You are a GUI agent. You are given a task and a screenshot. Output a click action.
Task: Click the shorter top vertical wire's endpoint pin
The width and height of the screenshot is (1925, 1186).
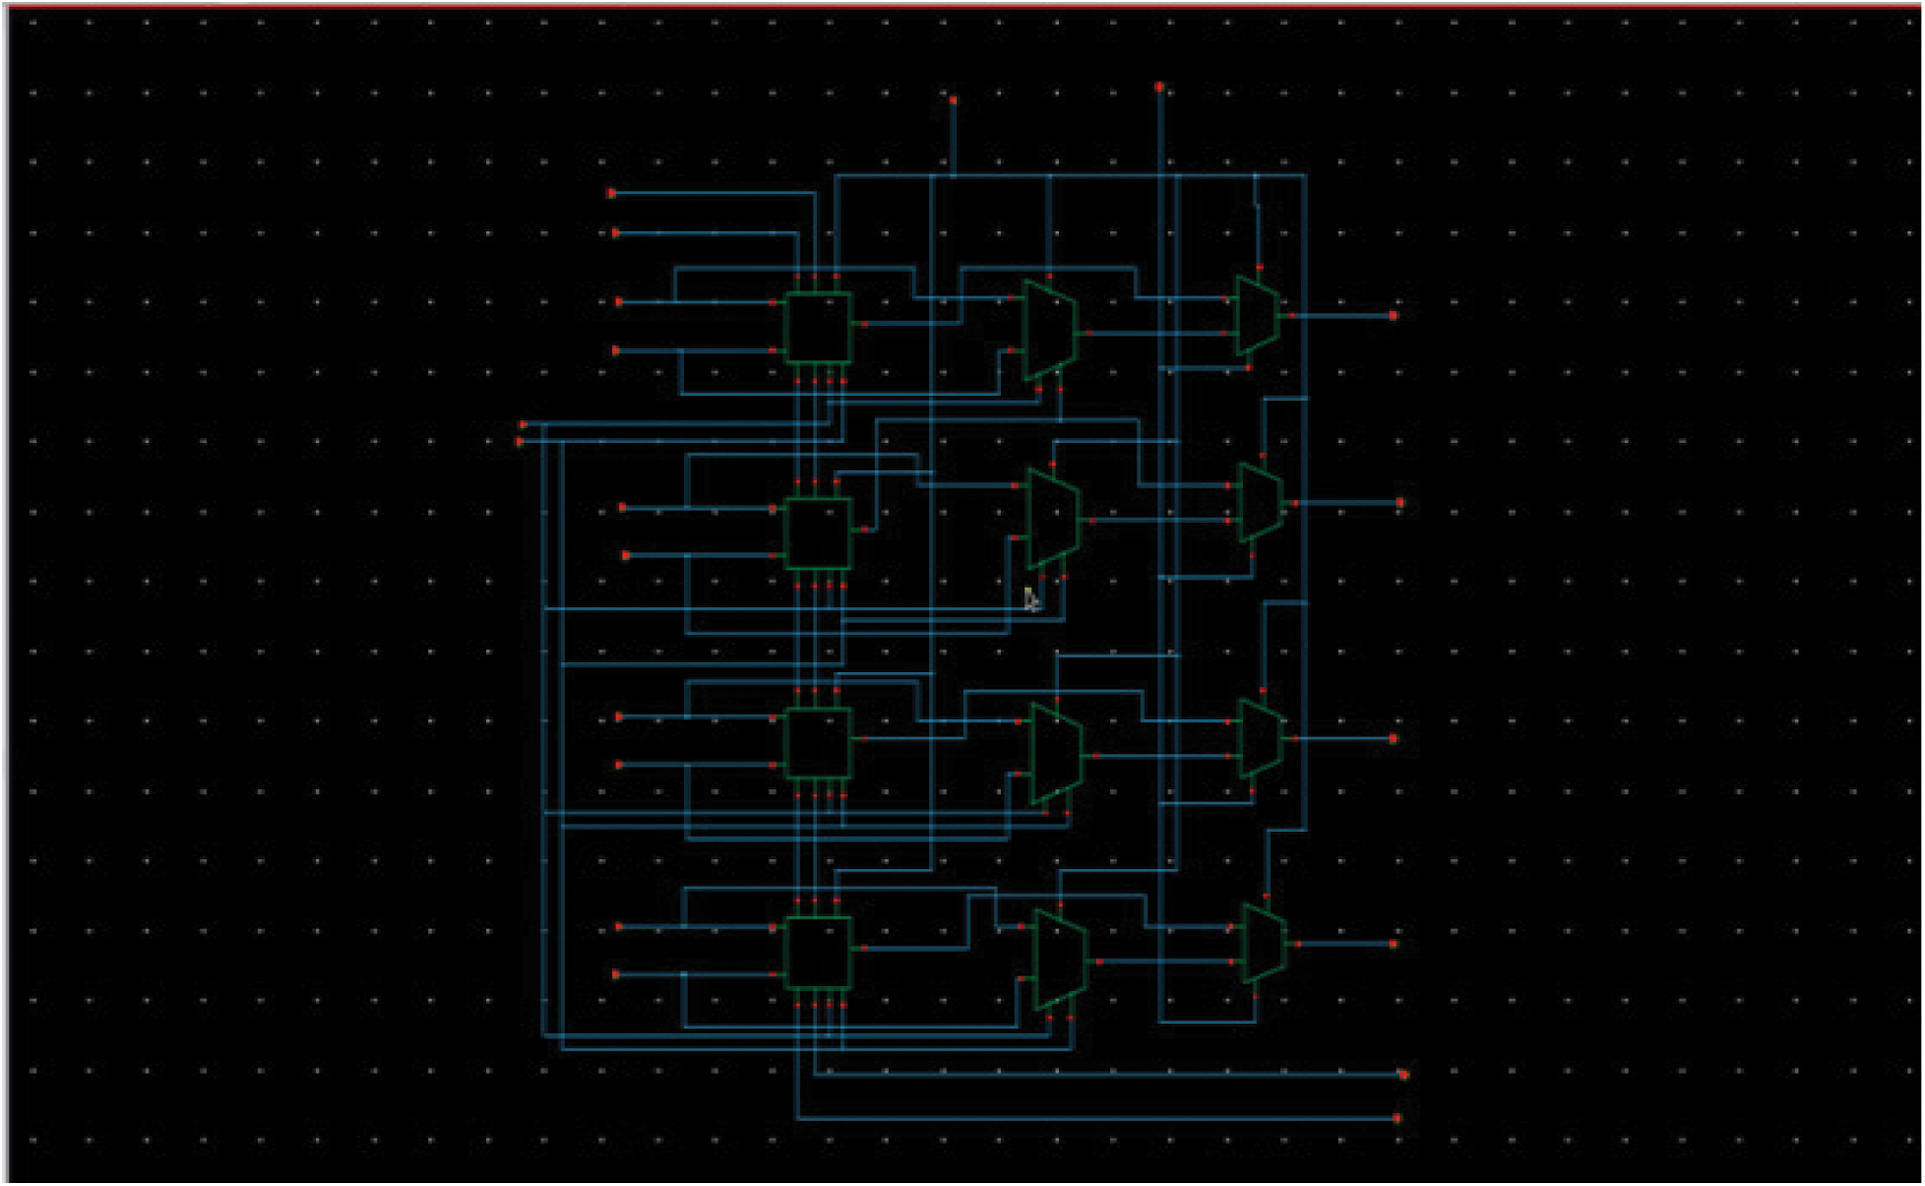953,101
